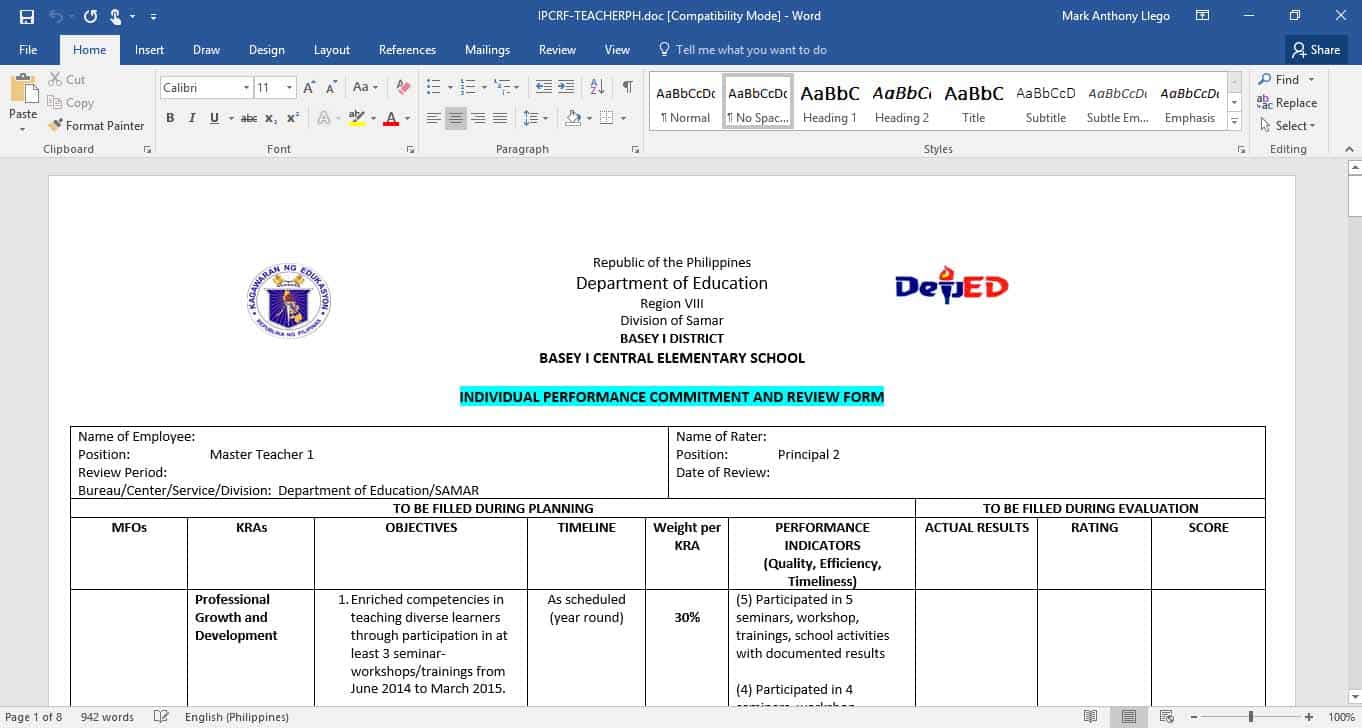This screenshot has height=728, width=1362.
Task: Switch to Web Layout view in the status bar
Action: [1167, 717]
